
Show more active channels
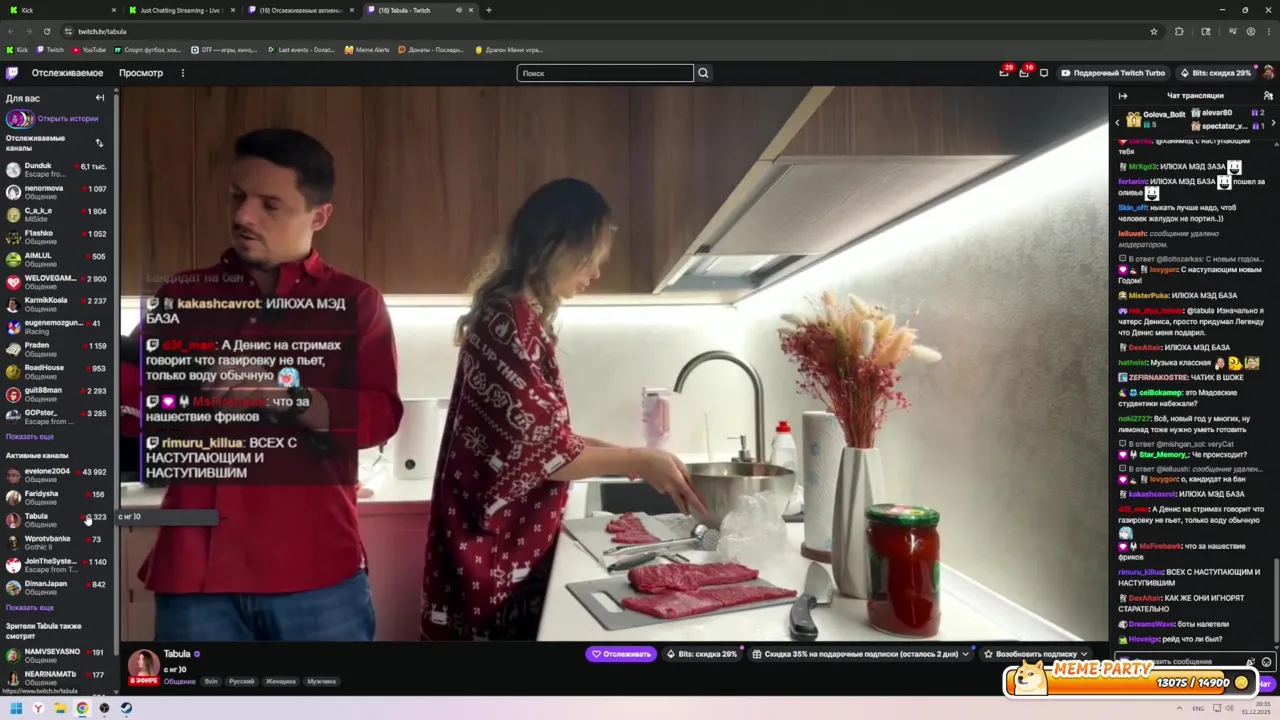tap(30, 607)
